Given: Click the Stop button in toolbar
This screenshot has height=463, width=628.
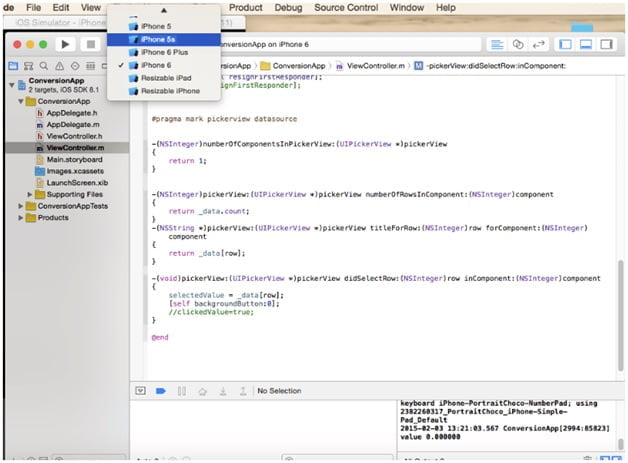Looking at the screenshot, I should point(90,44).
